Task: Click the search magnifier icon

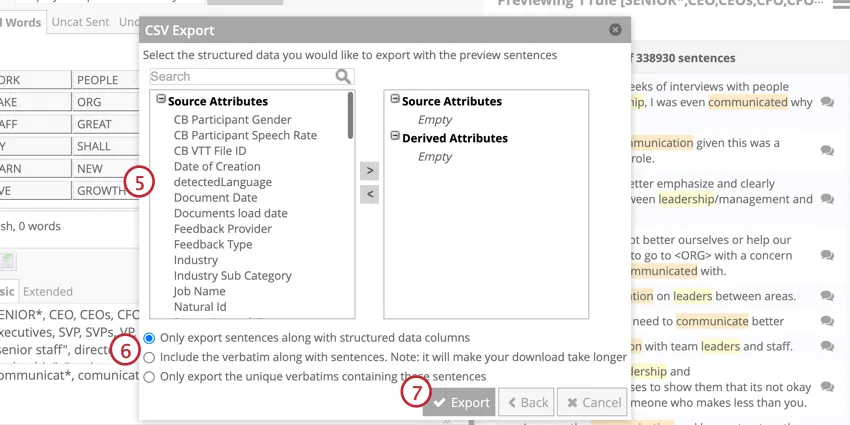Action: click(343, 76)
